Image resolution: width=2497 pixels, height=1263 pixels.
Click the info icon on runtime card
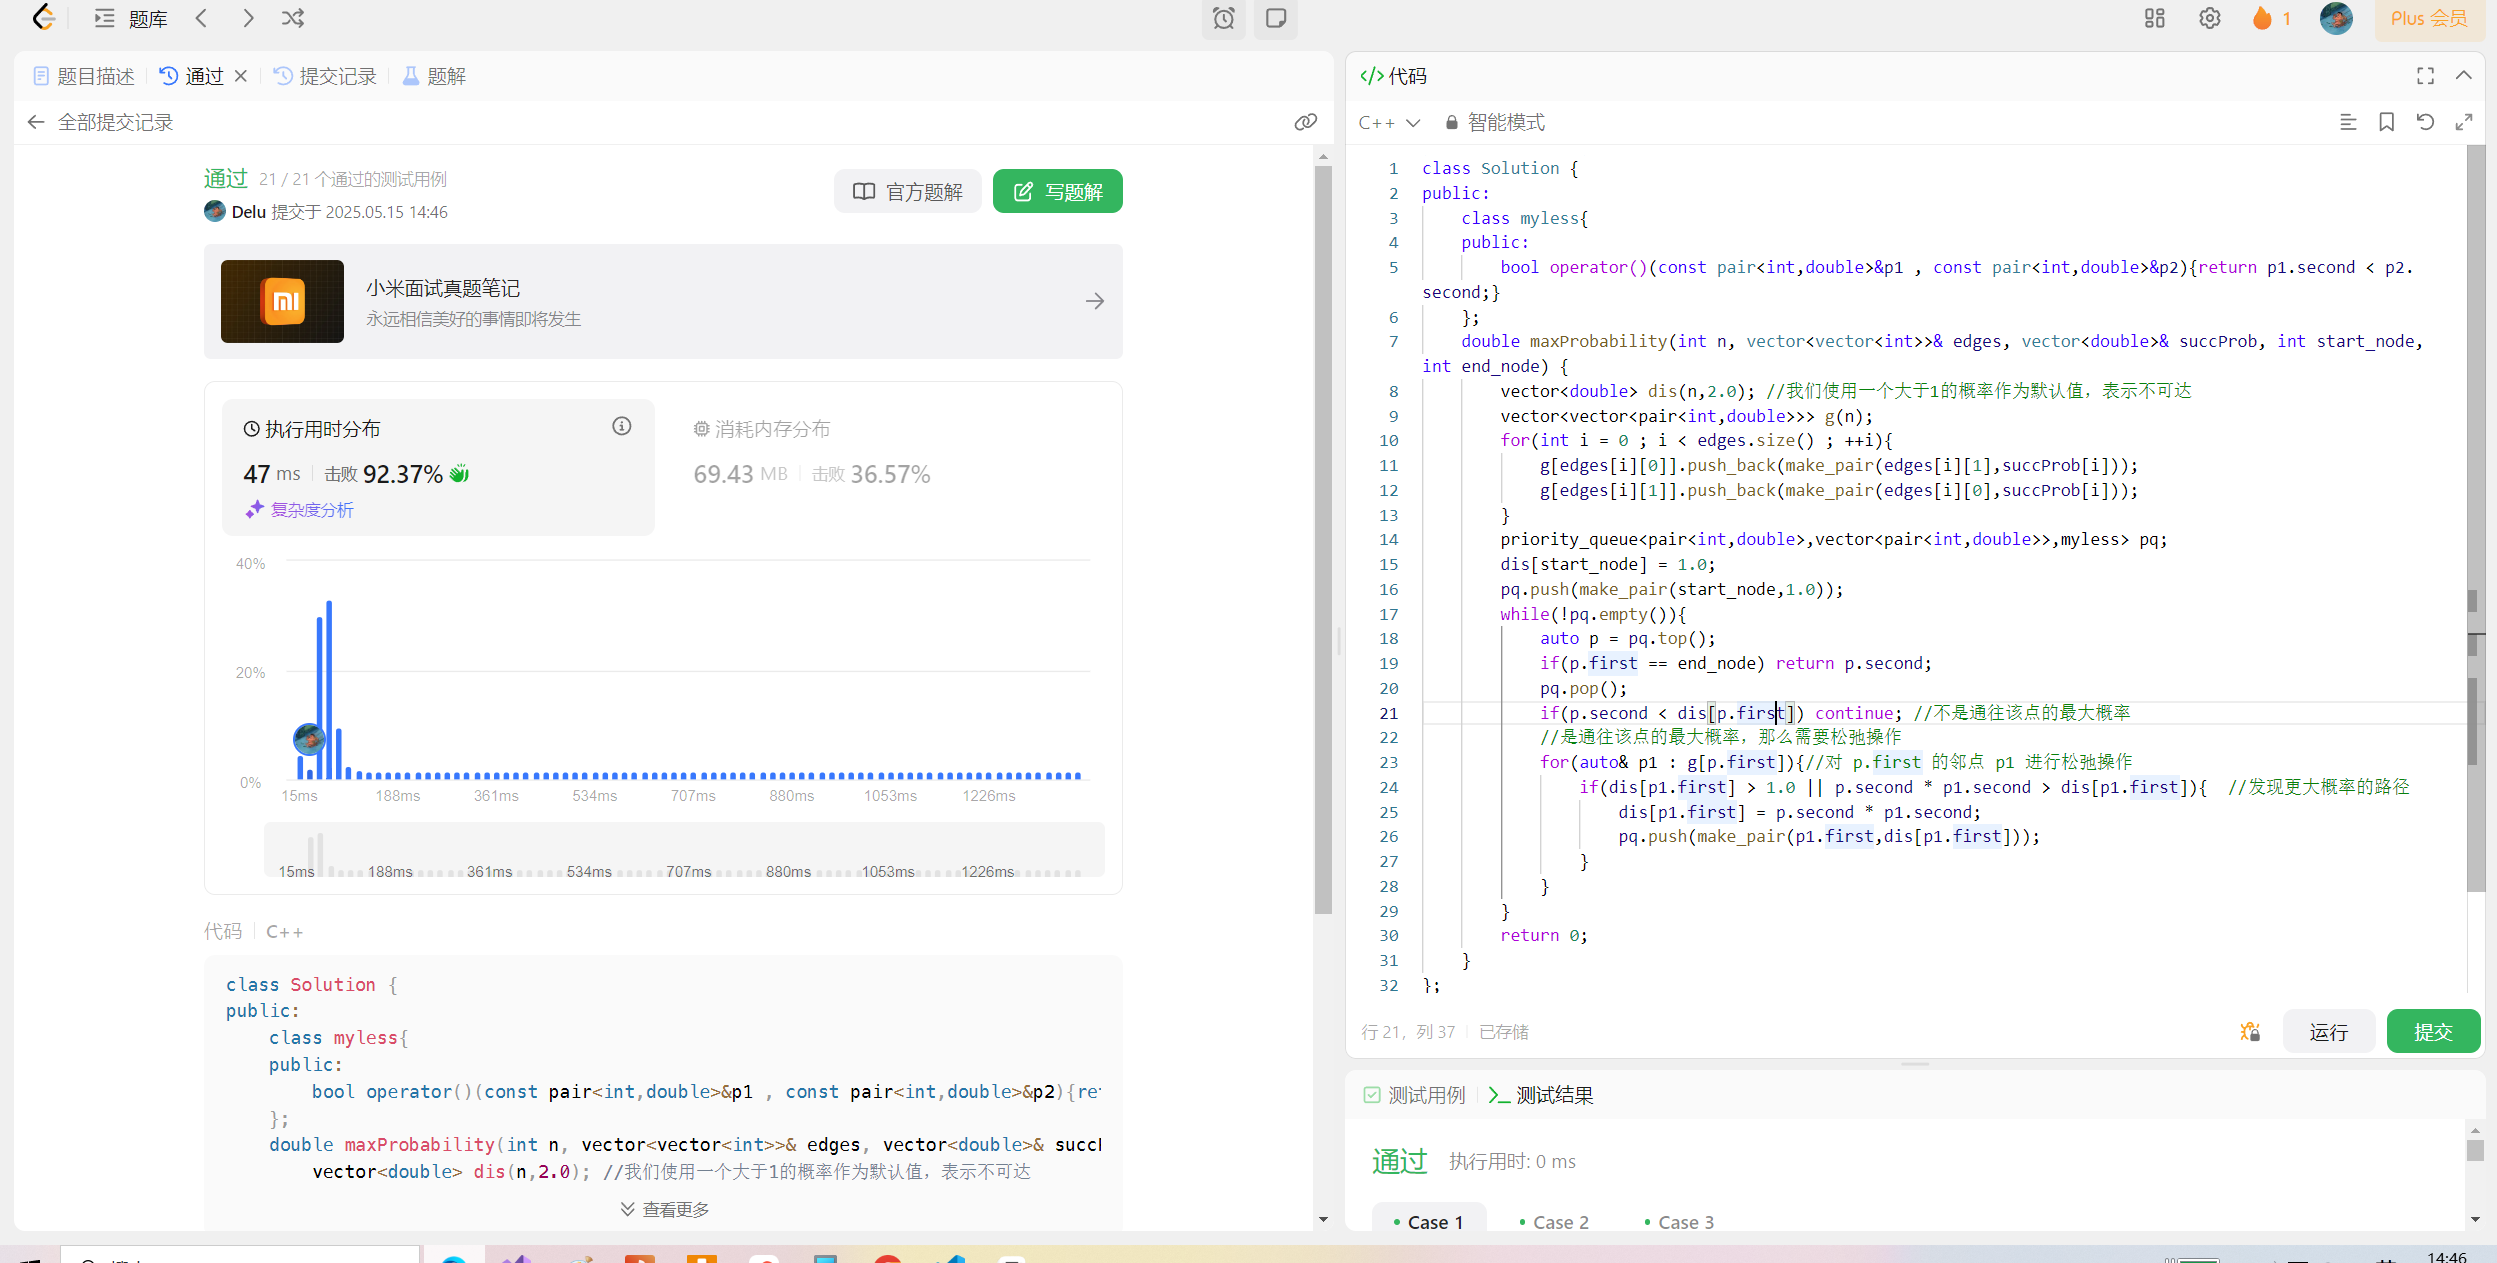pos(621,427)
